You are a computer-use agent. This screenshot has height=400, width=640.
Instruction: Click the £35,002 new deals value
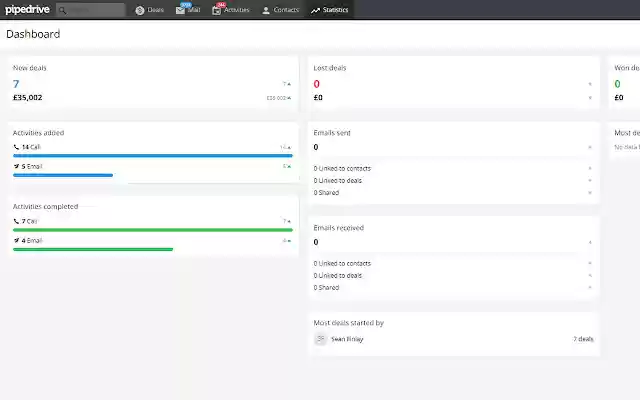pyautogui.click(x=27, y=98)
